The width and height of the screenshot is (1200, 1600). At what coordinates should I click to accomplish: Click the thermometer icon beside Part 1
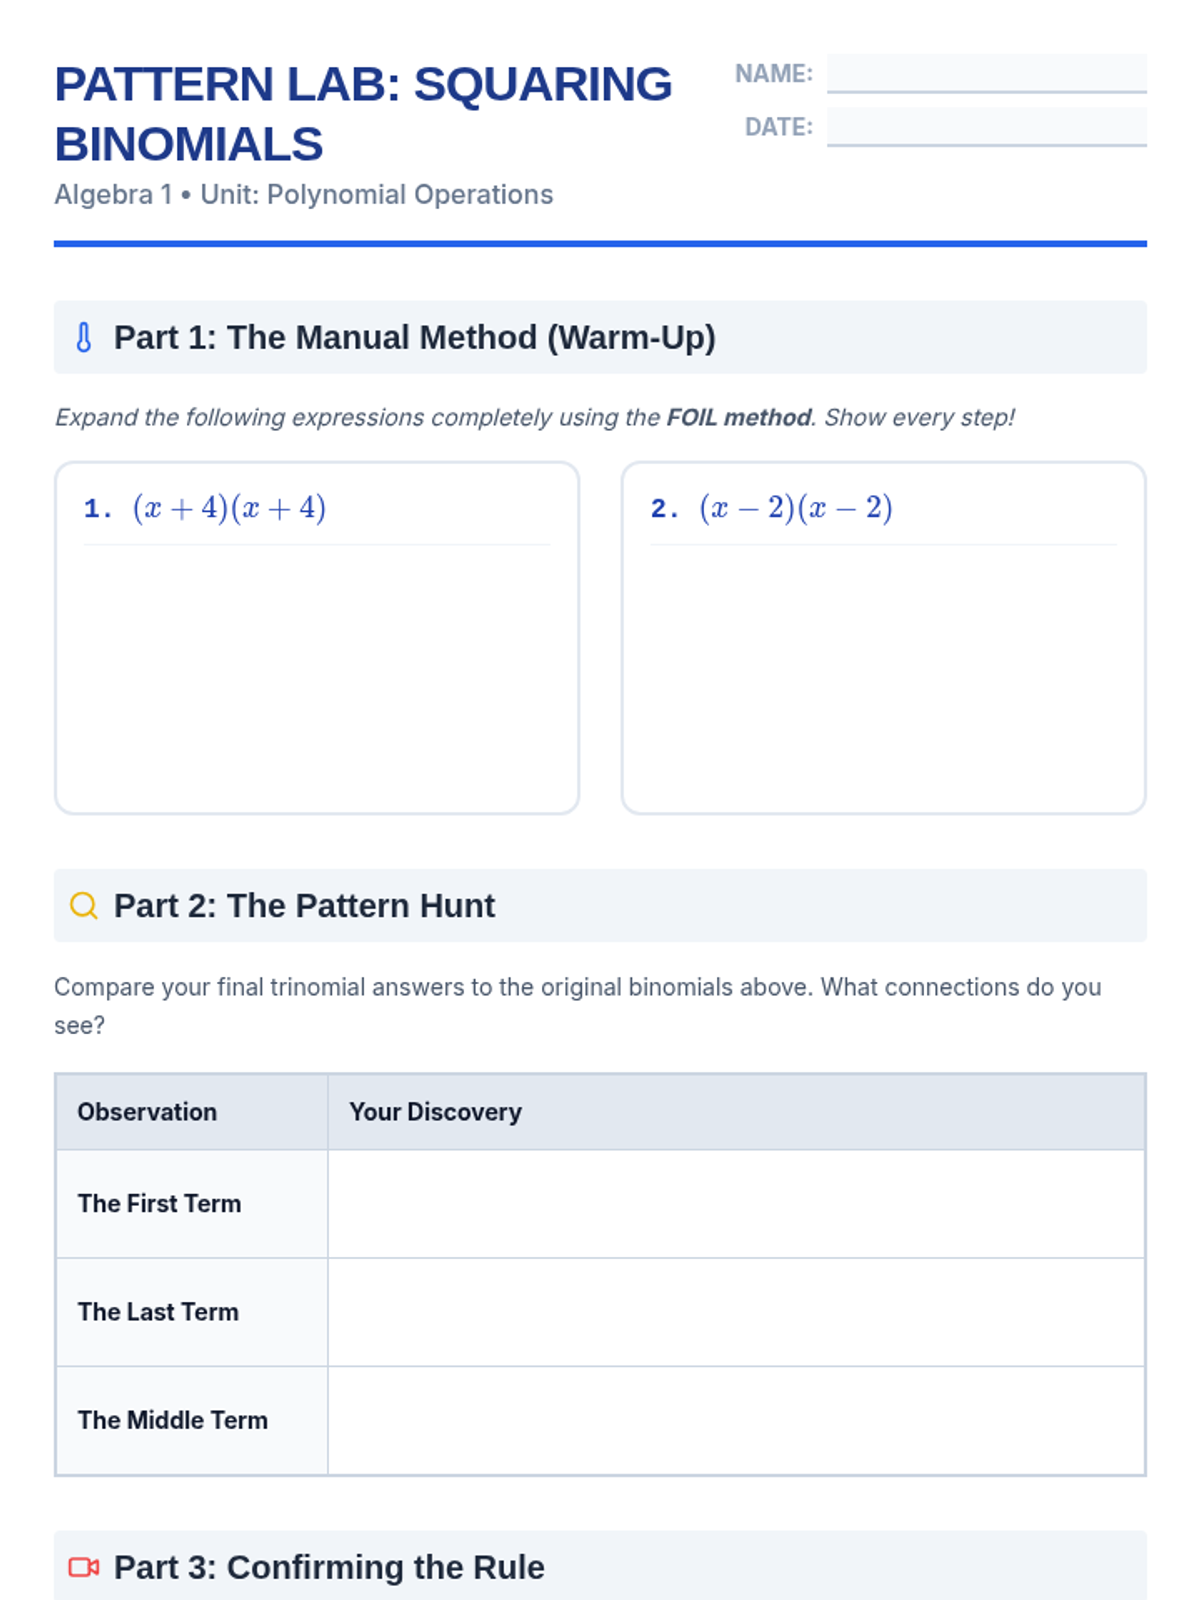pos(84,338)
